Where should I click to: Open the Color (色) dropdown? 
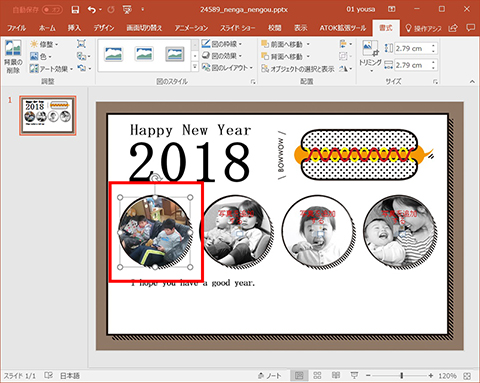pyautogui.click(x=41, y=56)
